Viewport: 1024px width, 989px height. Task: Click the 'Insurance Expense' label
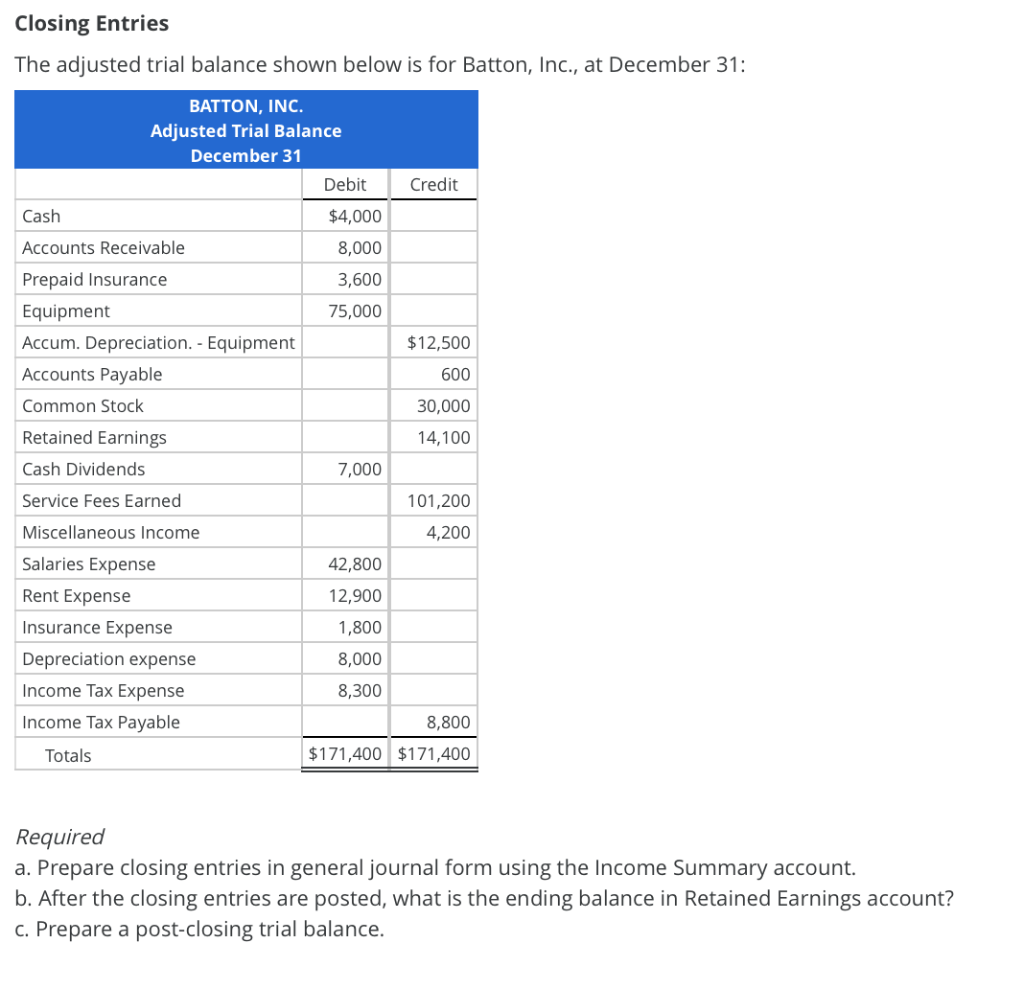pyautogui.click(x=97, y=628)
